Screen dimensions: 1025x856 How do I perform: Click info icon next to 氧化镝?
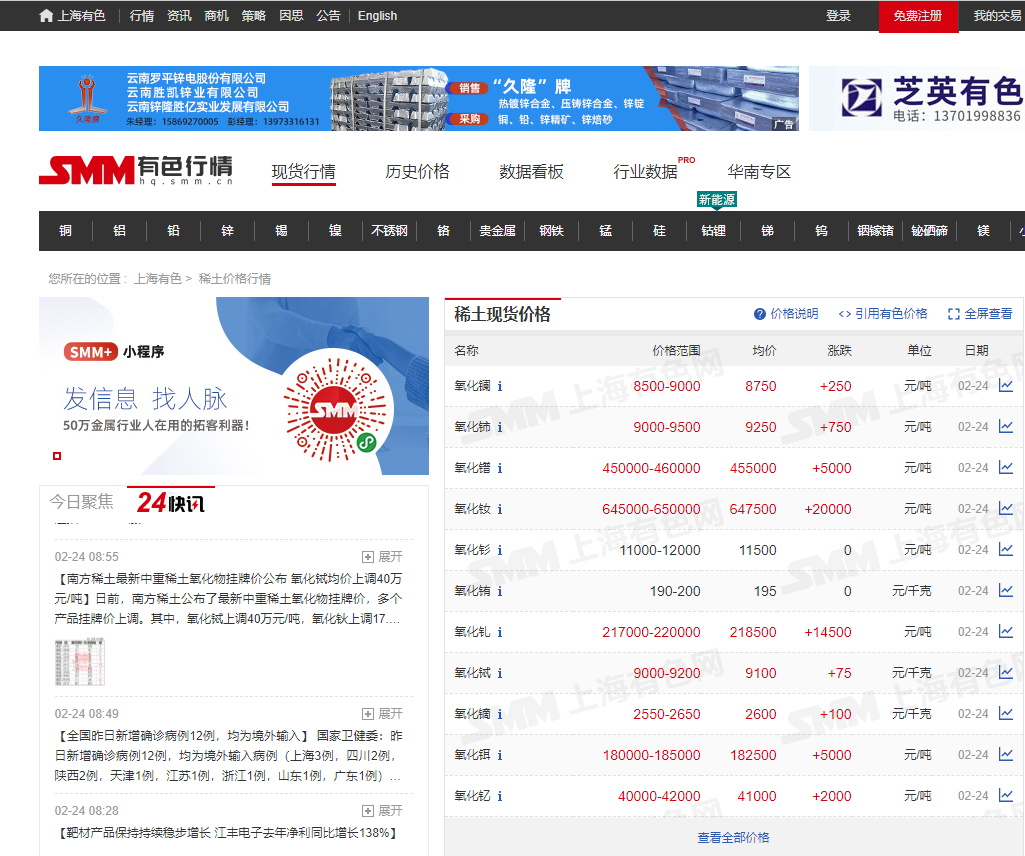[500, 715]
